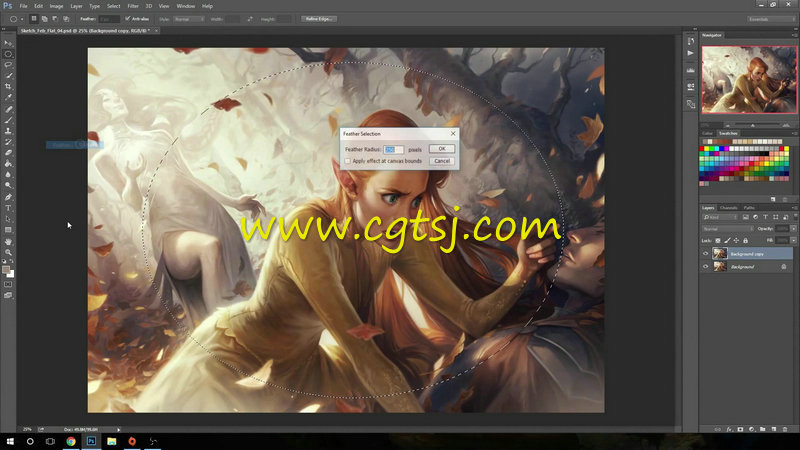
Task: Select the Rectangle shape tool
Action: pyautogui.click(x=8, y=230)
